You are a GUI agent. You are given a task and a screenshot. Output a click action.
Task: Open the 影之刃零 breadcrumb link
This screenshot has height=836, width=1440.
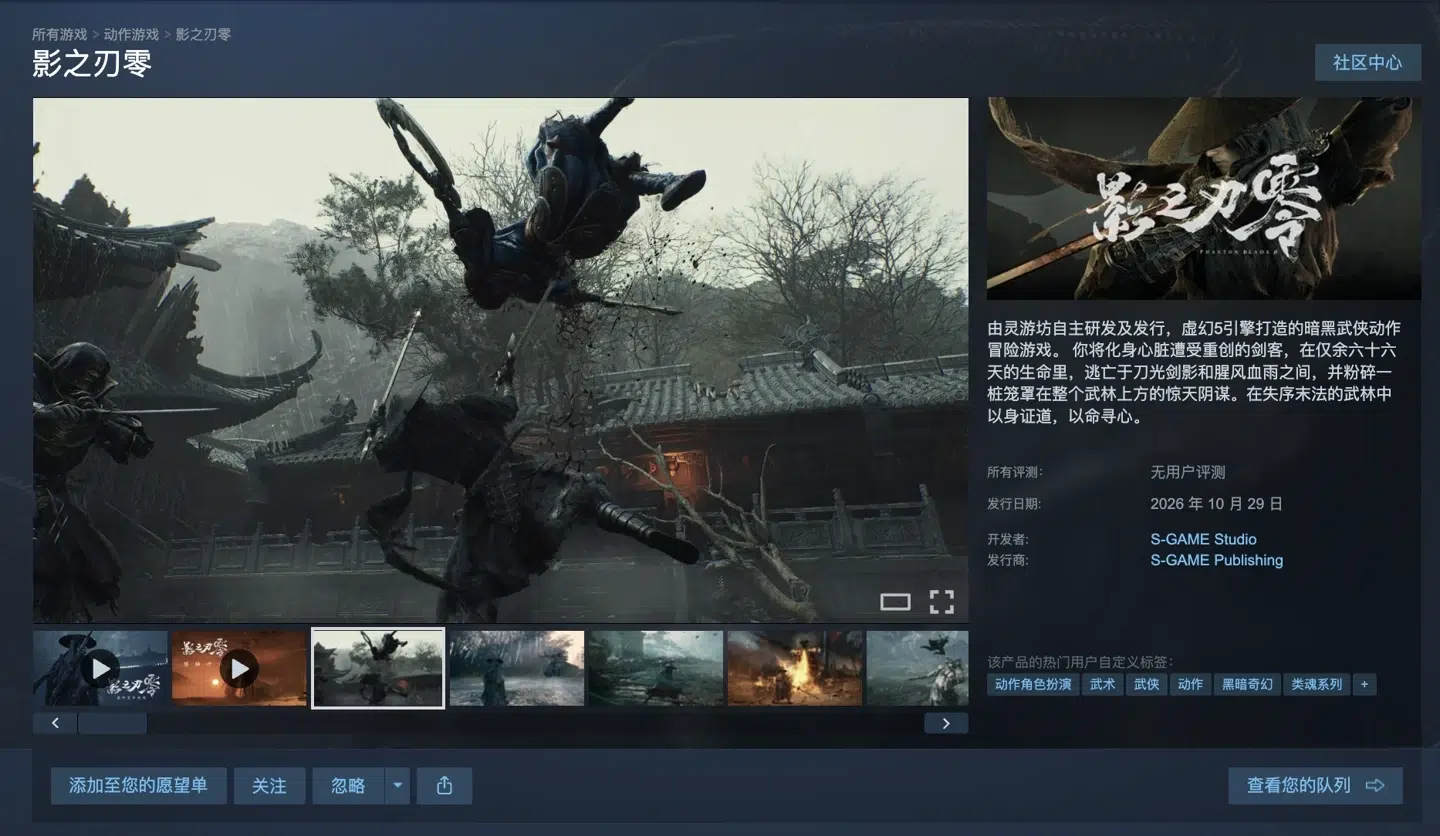coord(203,34)
